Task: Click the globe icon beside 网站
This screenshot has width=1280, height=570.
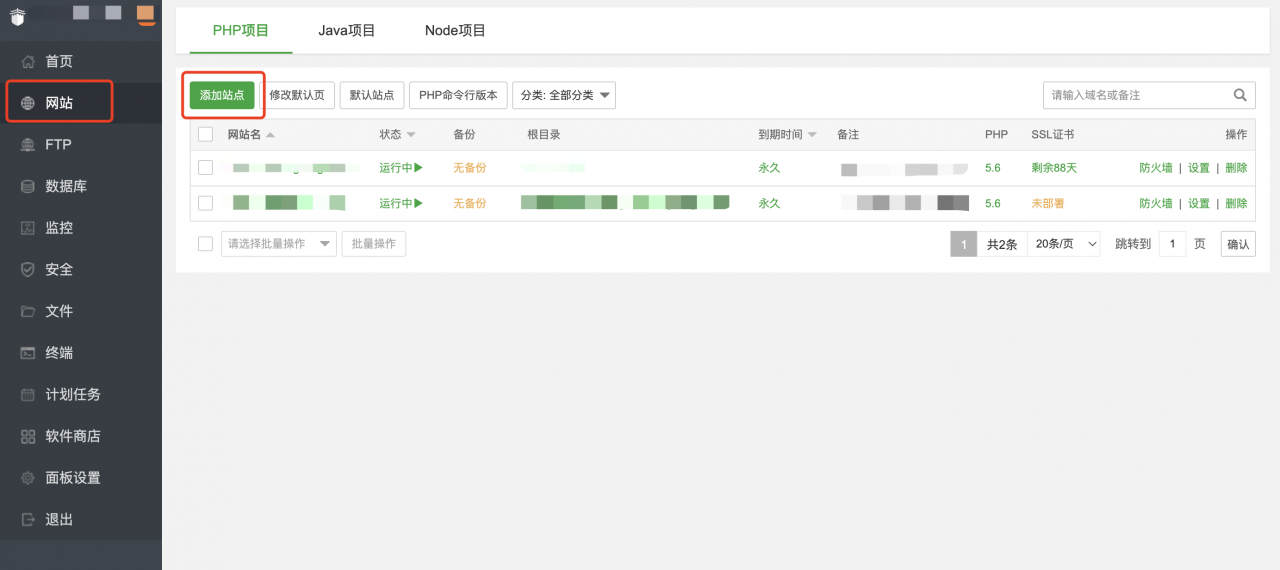Action: point(28,103)
